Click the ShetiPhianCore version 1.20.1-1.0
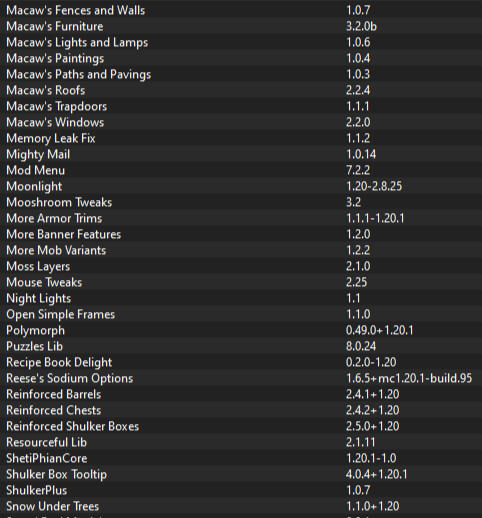 371,458
